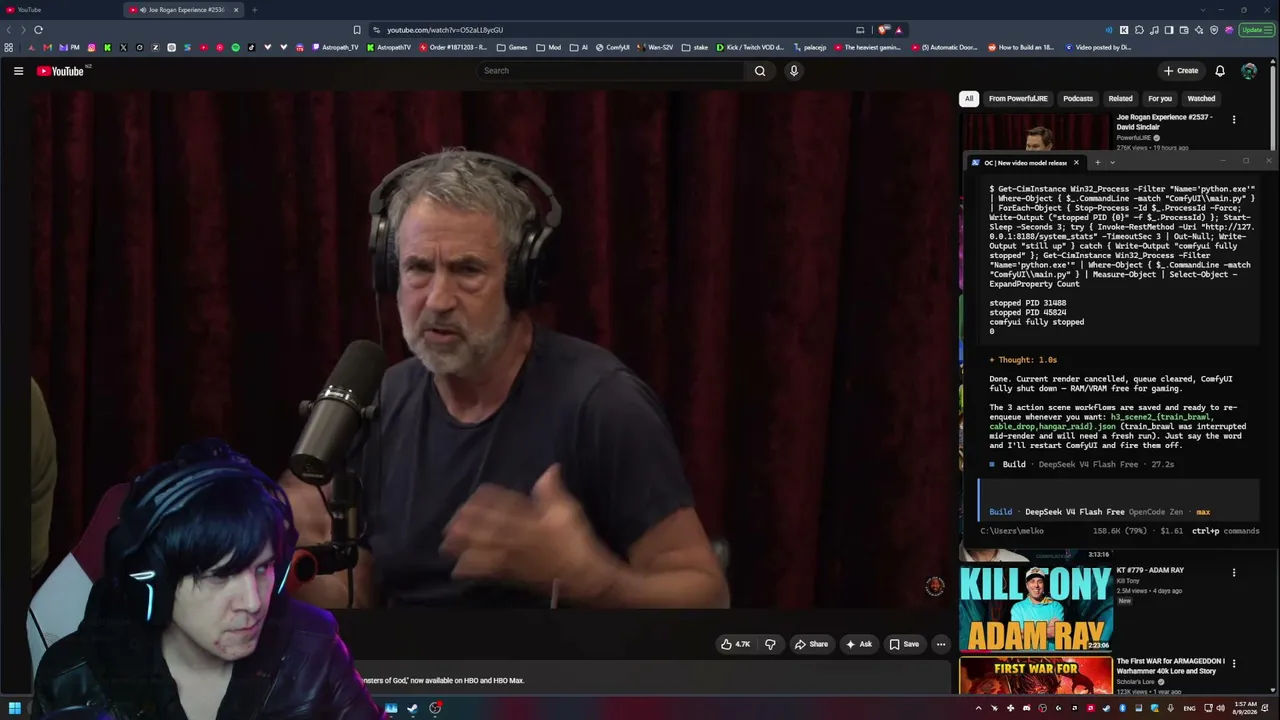Open the YouTube account avatar menu
Image resolution: width=1280 pixels, height=720 pixels.
tap(1249, 71)
